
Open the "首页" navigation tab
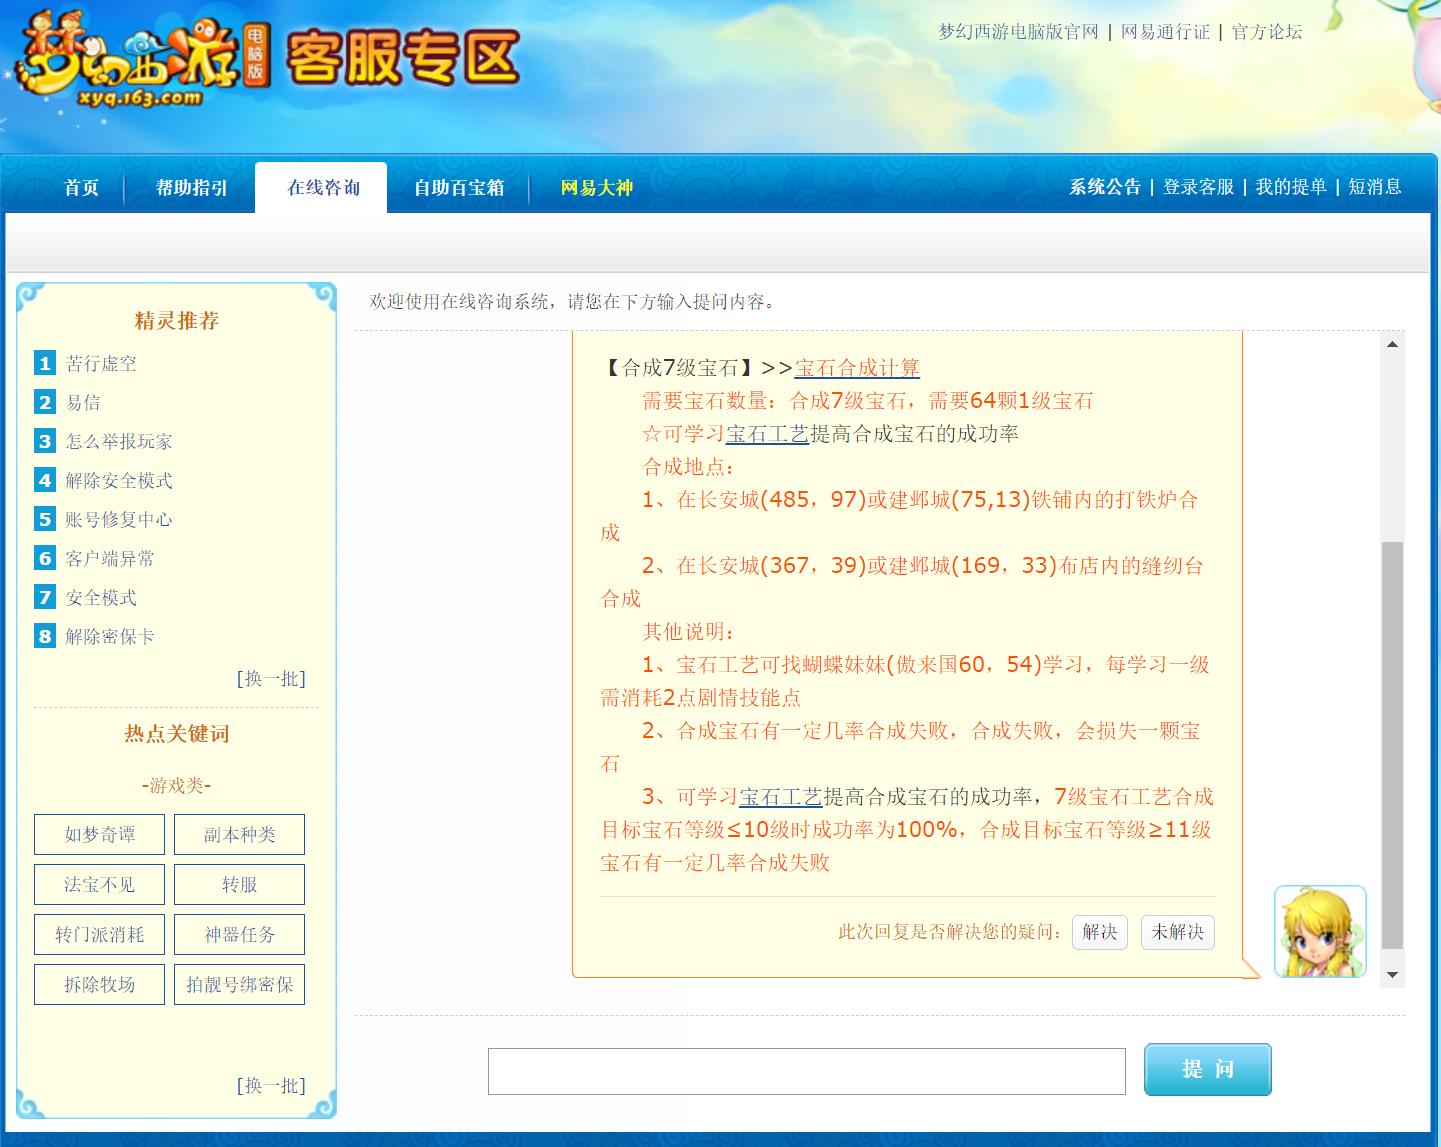[80, 187]
